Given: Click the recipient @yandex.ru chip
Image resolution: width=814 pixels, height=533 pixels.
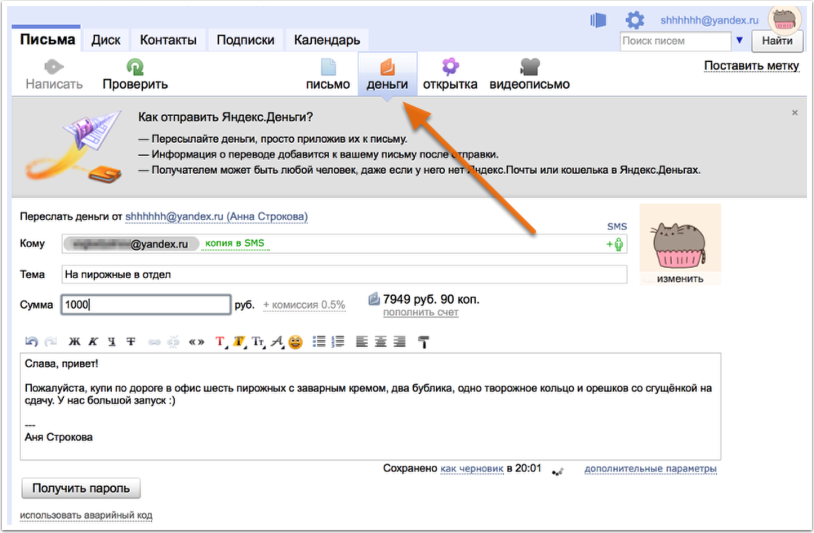Looking at the screenshot, I should 131,243.
